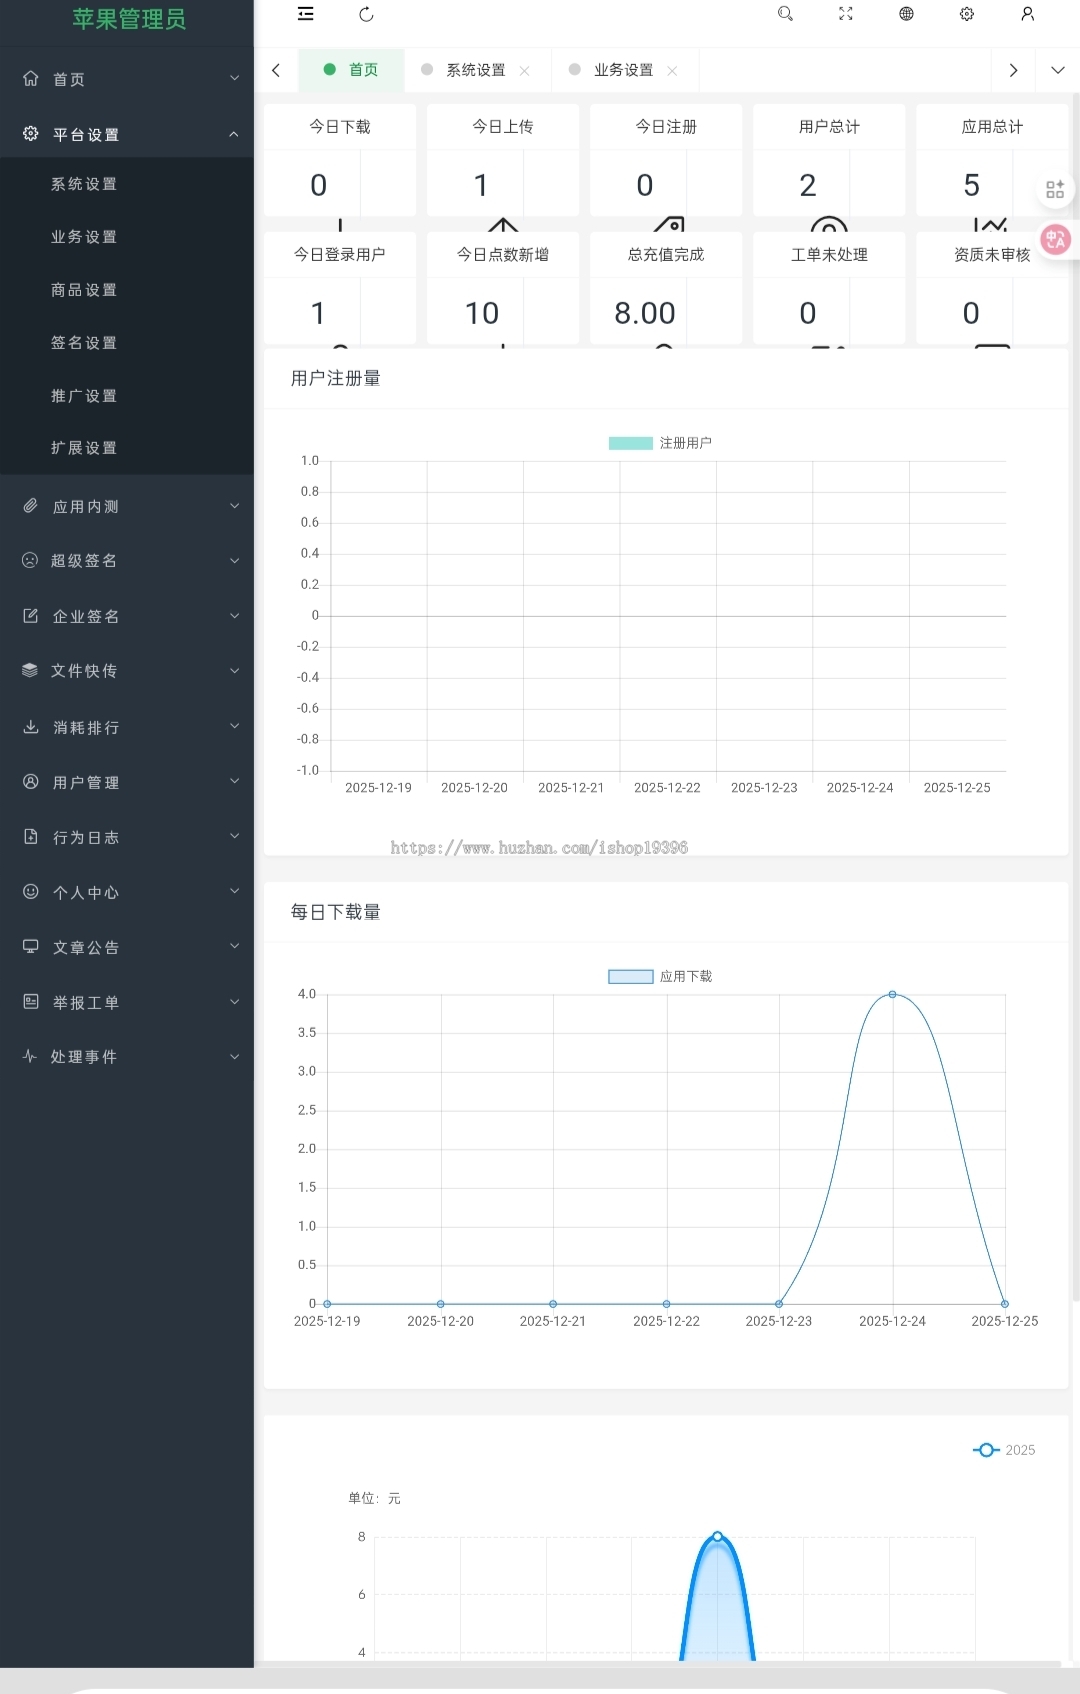Screen dimensions: 1080x1694
Task: Click the 消耗排行 download icon
Action: tap(31, 727)
